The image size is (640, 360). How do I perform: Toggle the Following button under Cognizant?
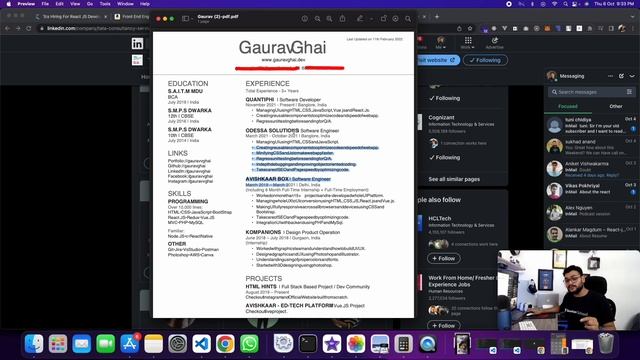pos(445,158)
